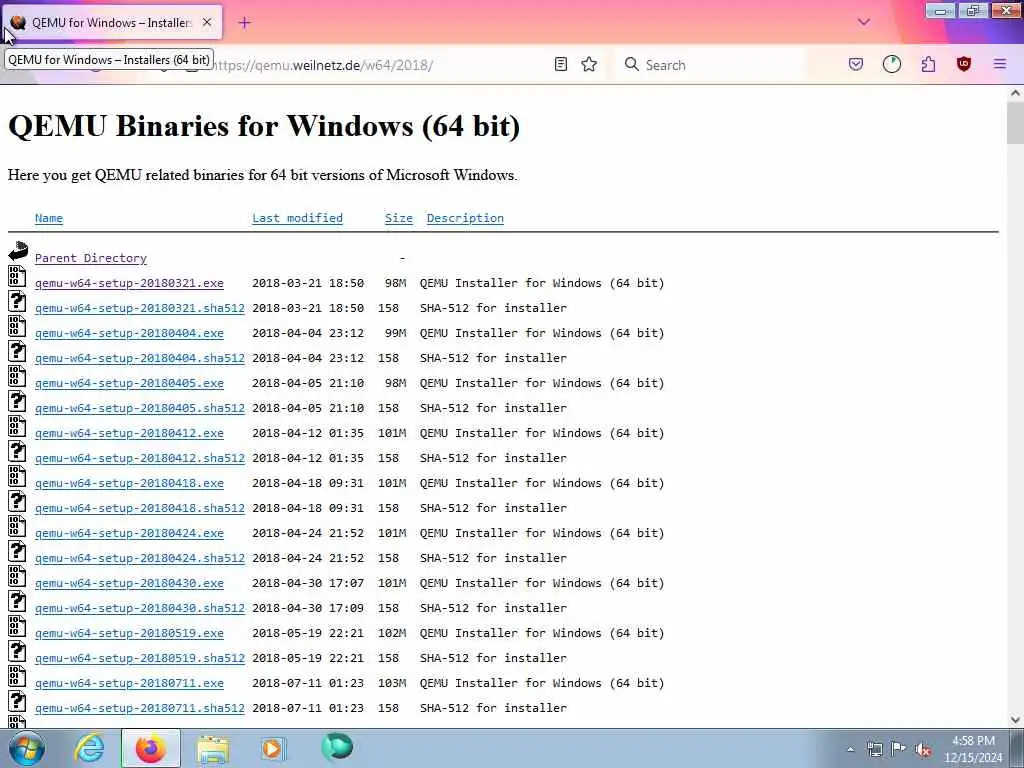This screenshot has height=768, width=1024.
Task: Open qemu-w64-setup-20180519.sha512 link
Action: point(140,658)
